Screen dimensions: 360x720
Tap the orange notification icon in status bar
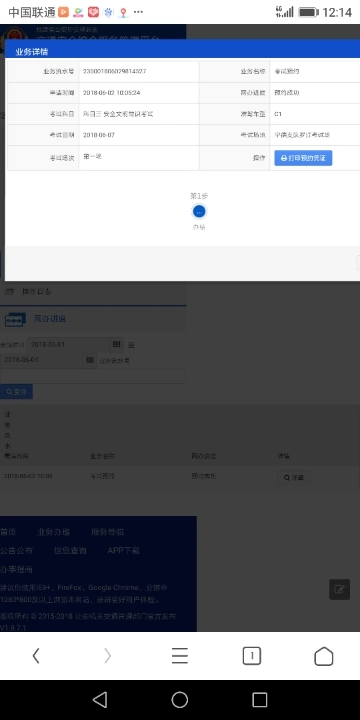click(64, 12)
